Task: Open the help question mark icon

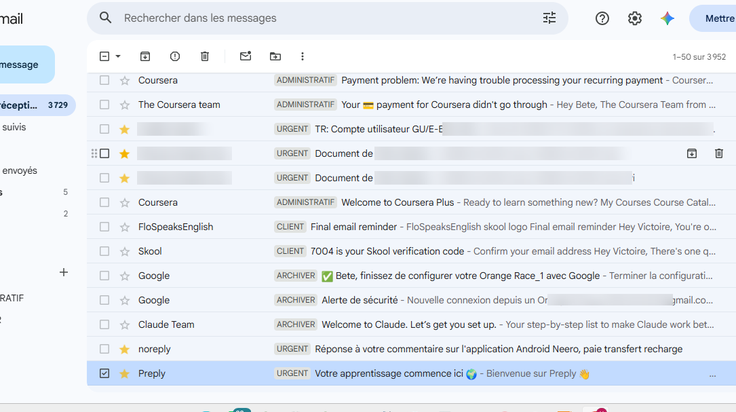Action: 602,18
